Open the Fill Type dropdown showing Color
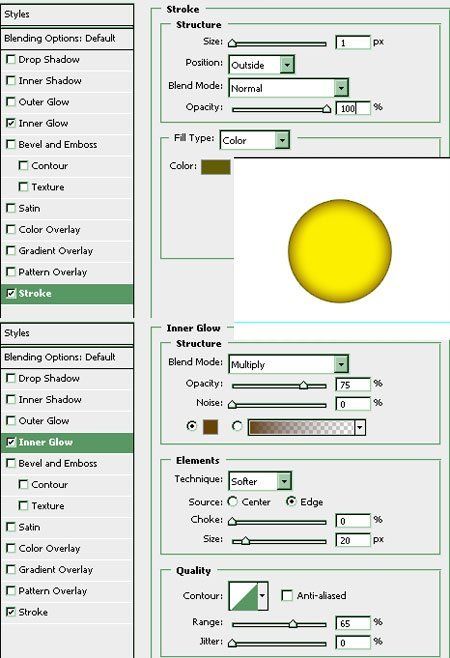 tap(282, 140)
